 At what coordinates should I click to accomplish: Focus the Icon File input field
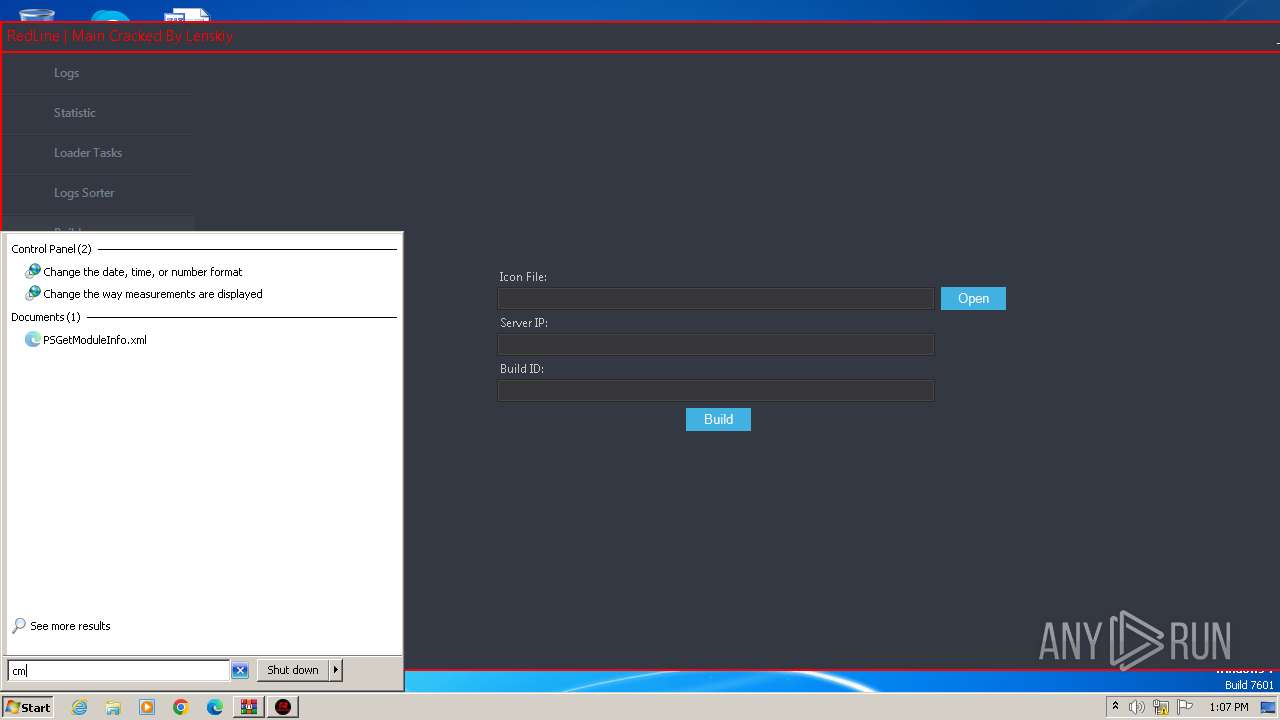716,299
